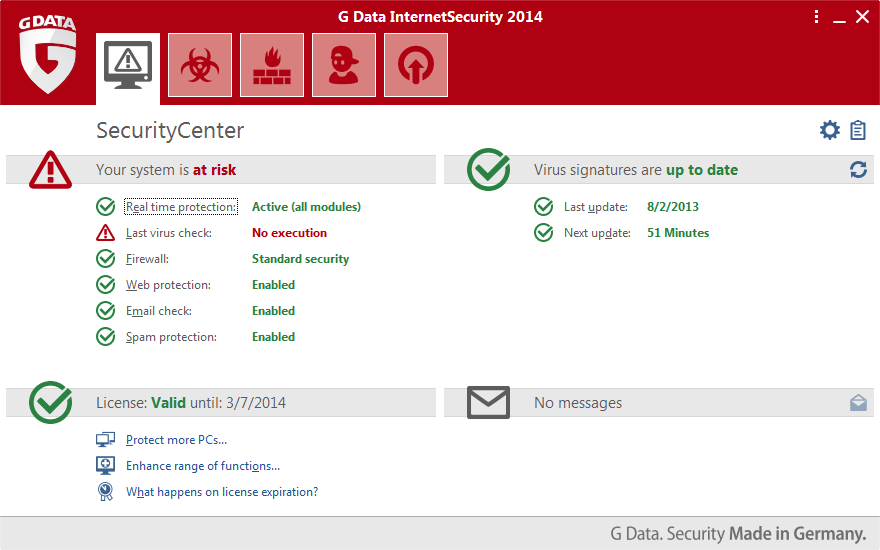Click the Web protection entry
The height and width of the screenshot is (550, 880).
pyautogui.click(x=168, y=285)
